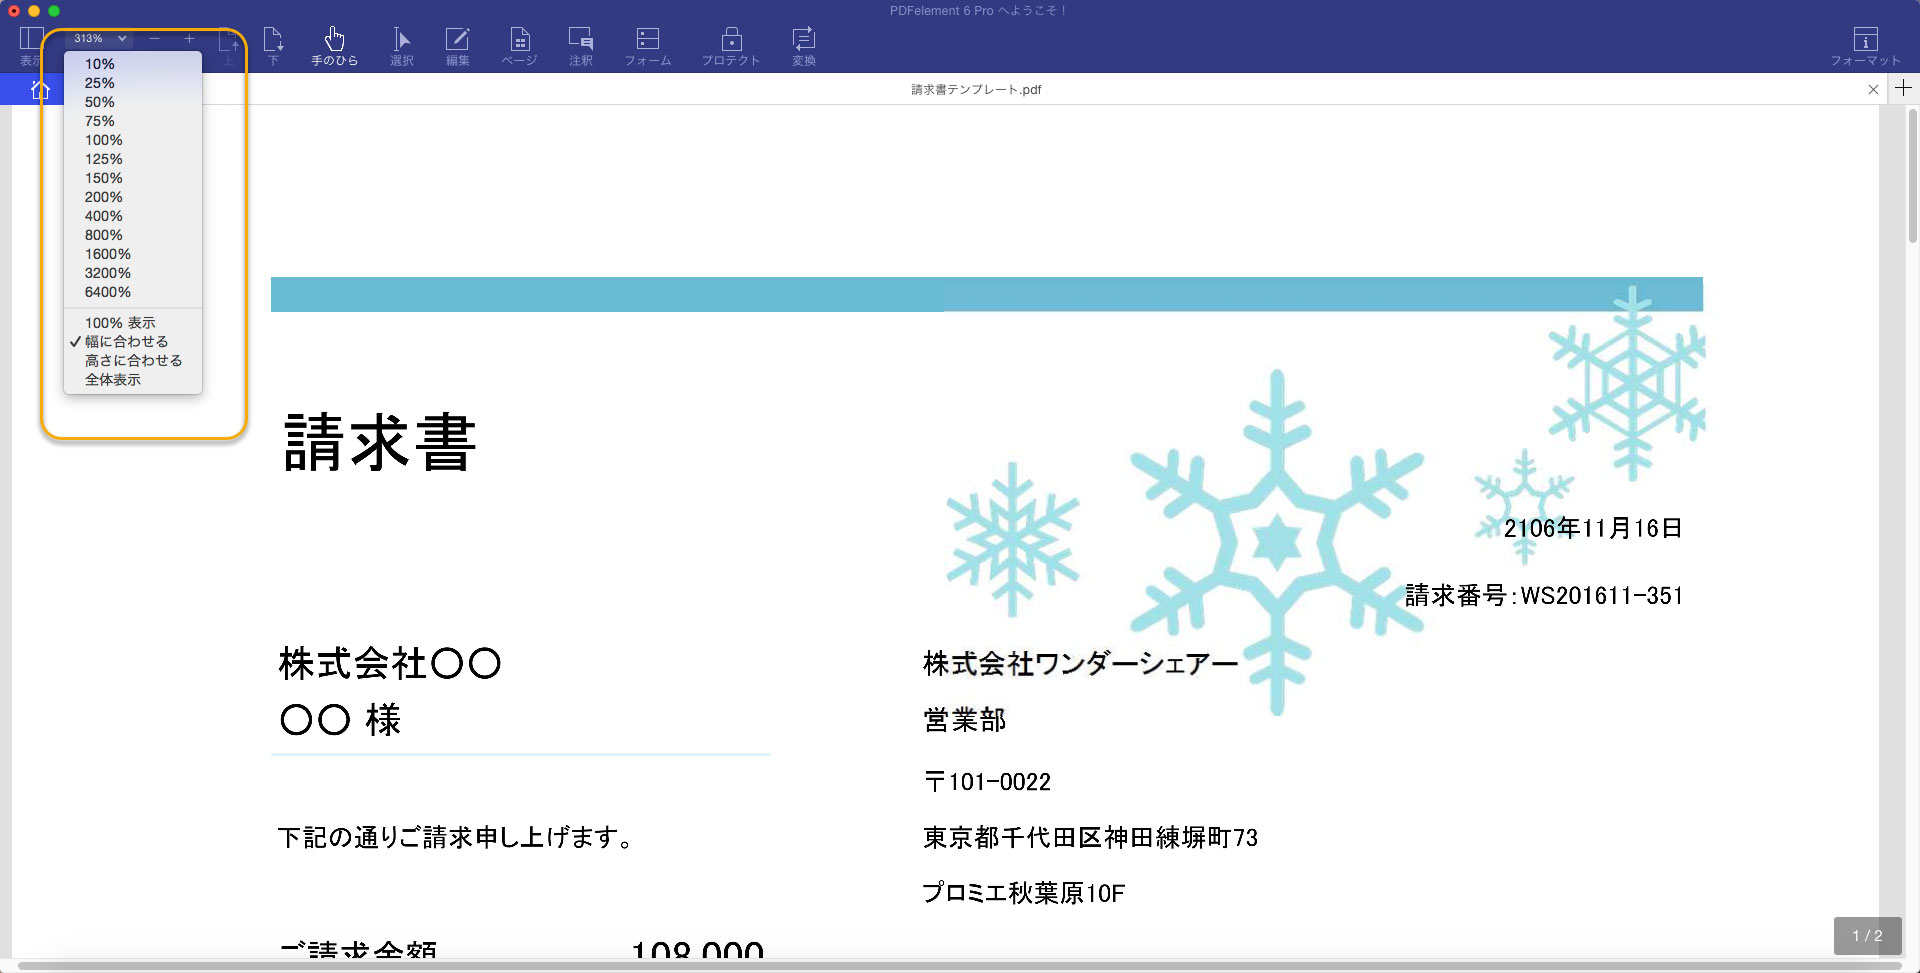1920x973 pixels.
Task: Click the vertical scrollbar thumb
Action: coord(1912,176)
